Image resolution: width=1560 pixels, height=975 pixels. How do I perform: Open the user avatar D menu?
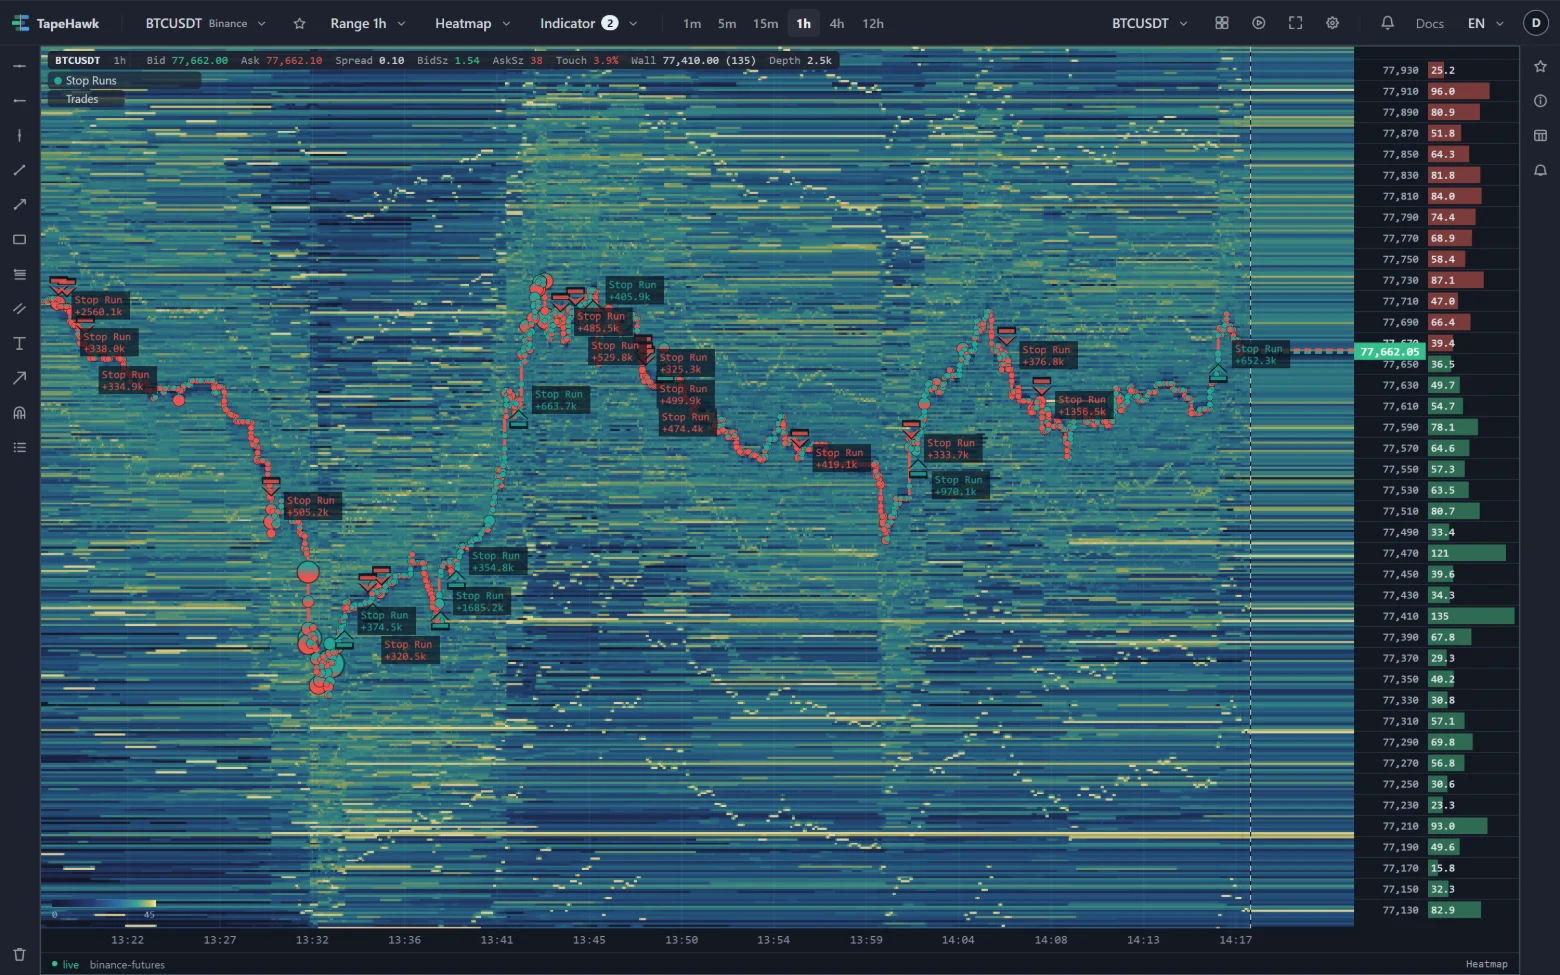point(1536,23)
